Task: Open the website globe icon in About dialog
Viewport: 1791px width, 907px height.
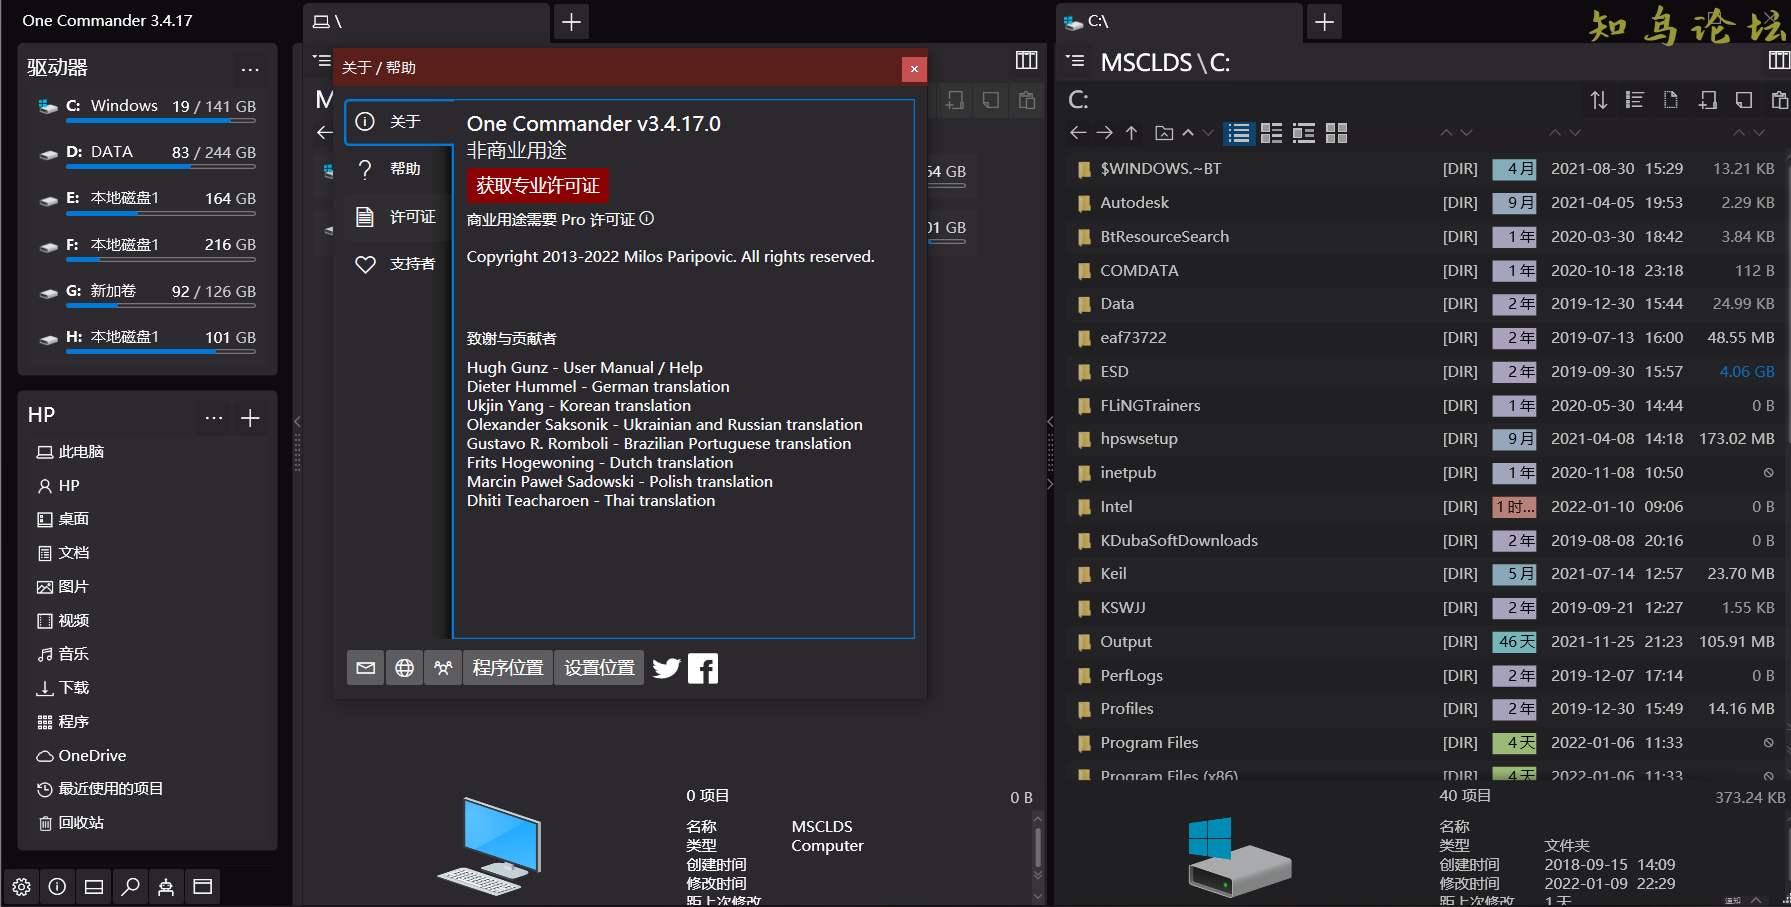Action: coord(404,668)
